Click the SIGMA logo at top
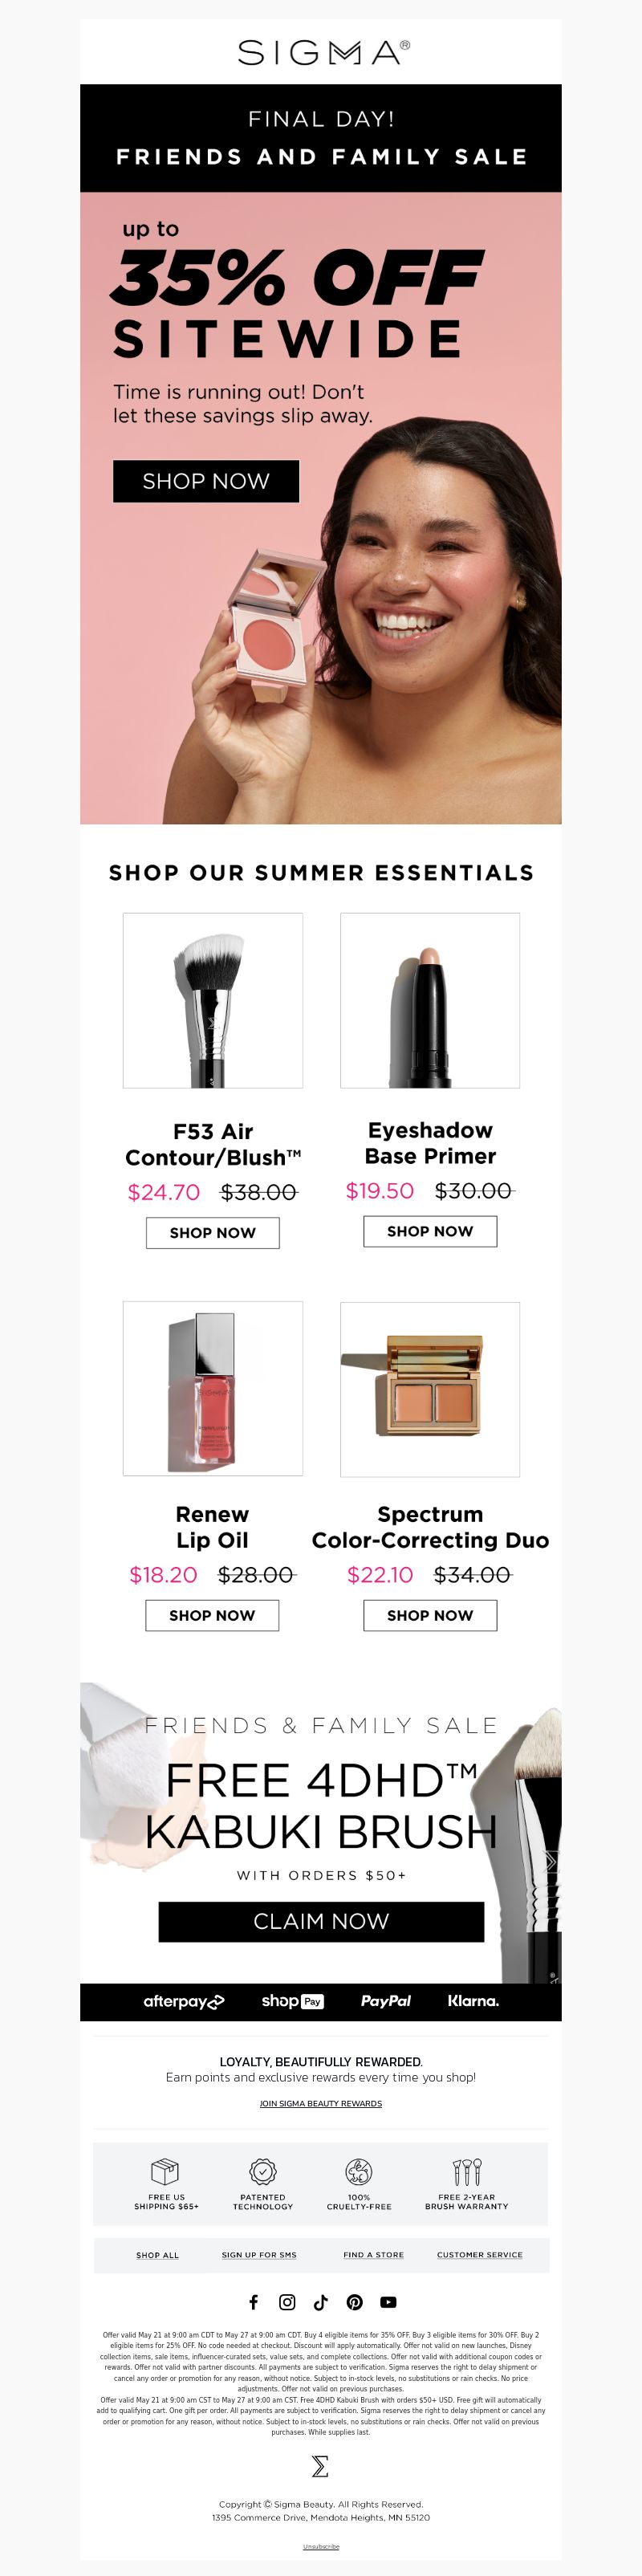642x2576 pixels. (x=322, y=52)
